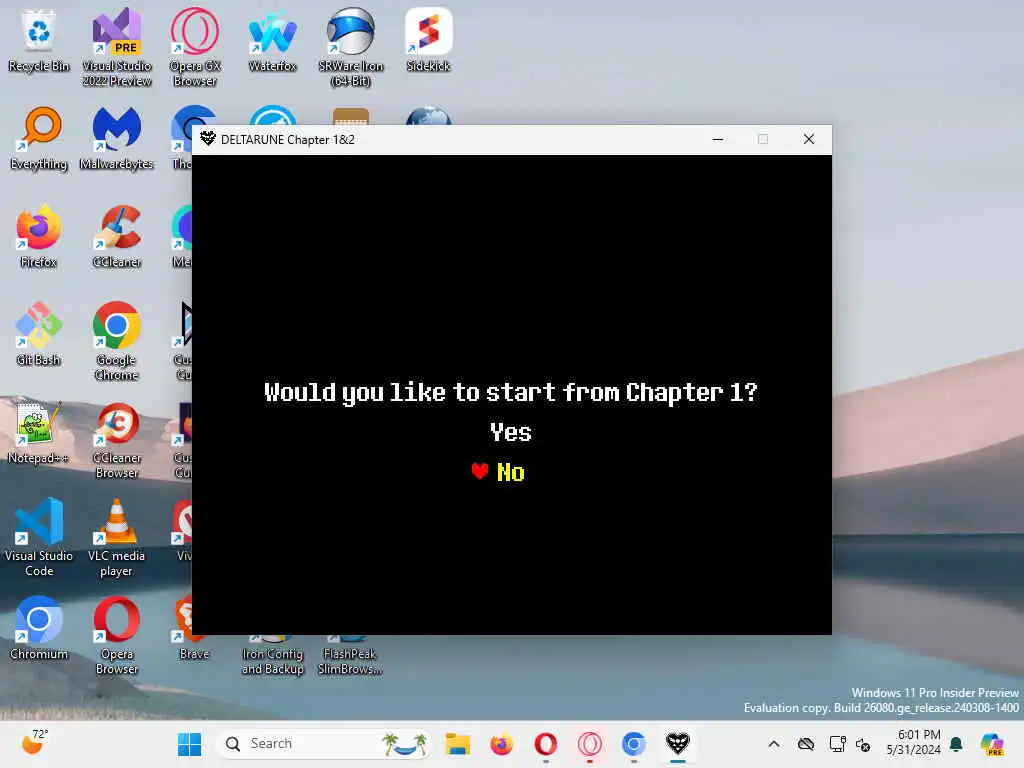Click the red heart cursor beside No
This screenshot has height=768, width=1024.
coord(480,471)
